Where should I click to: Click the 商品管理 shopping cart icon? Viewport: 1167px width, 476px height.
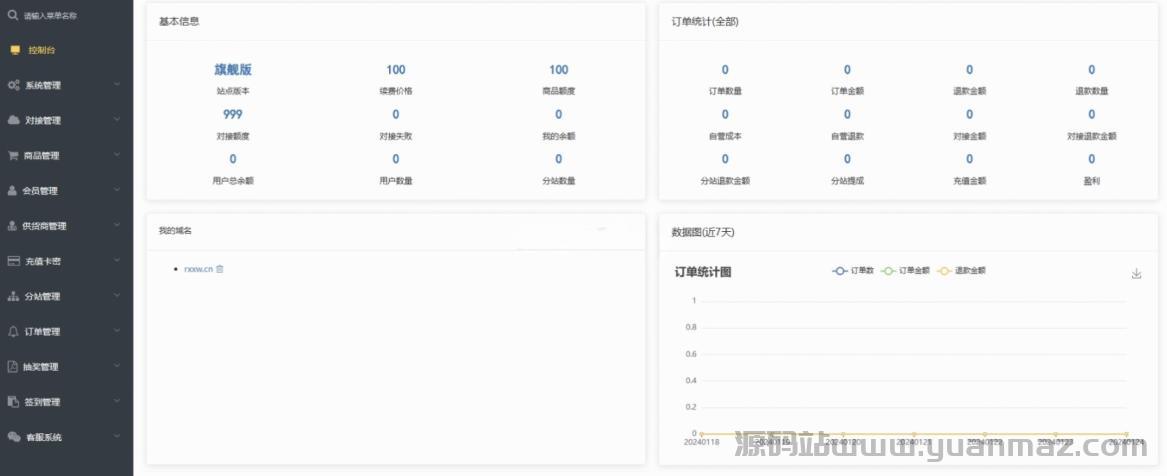pyautogui.click(x=13, y=156)
